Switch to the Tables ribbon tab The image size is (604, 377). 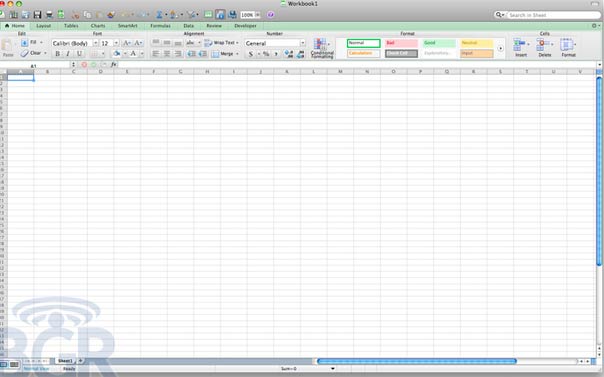coord(71,26)
